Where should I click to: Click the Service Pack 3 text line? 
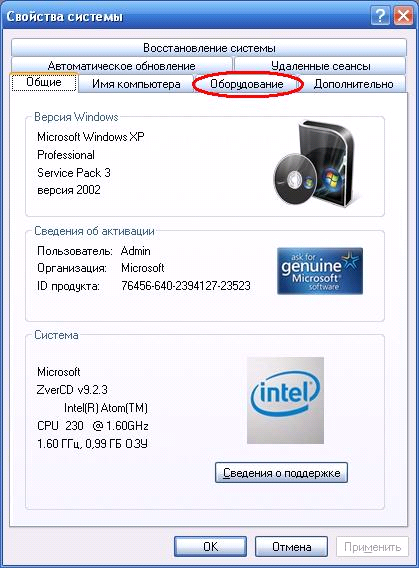74,173
